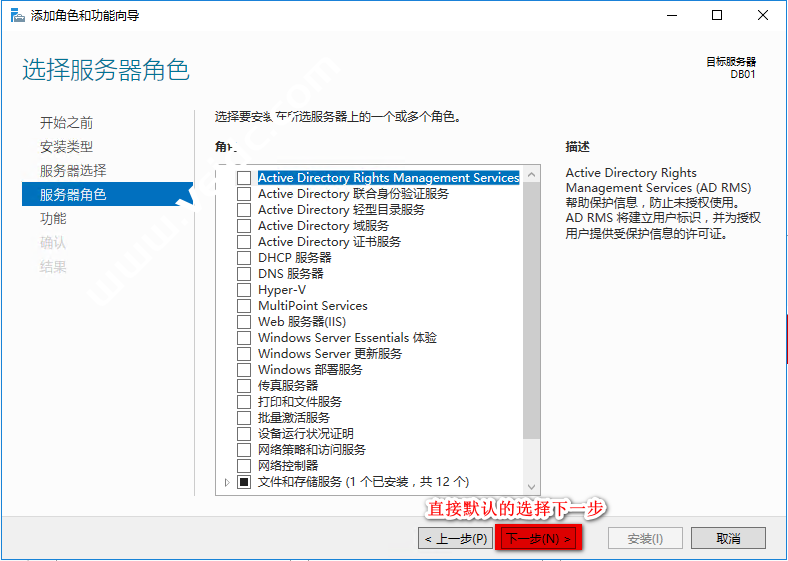Select the DHCP 服务器 role label
Viewport: 788px width, 561px height.
coord(294,258)
